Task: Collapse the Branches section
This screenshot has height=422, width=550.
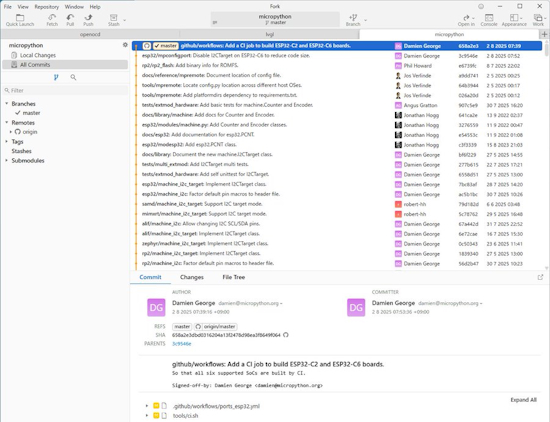Action: click(7, 103)
